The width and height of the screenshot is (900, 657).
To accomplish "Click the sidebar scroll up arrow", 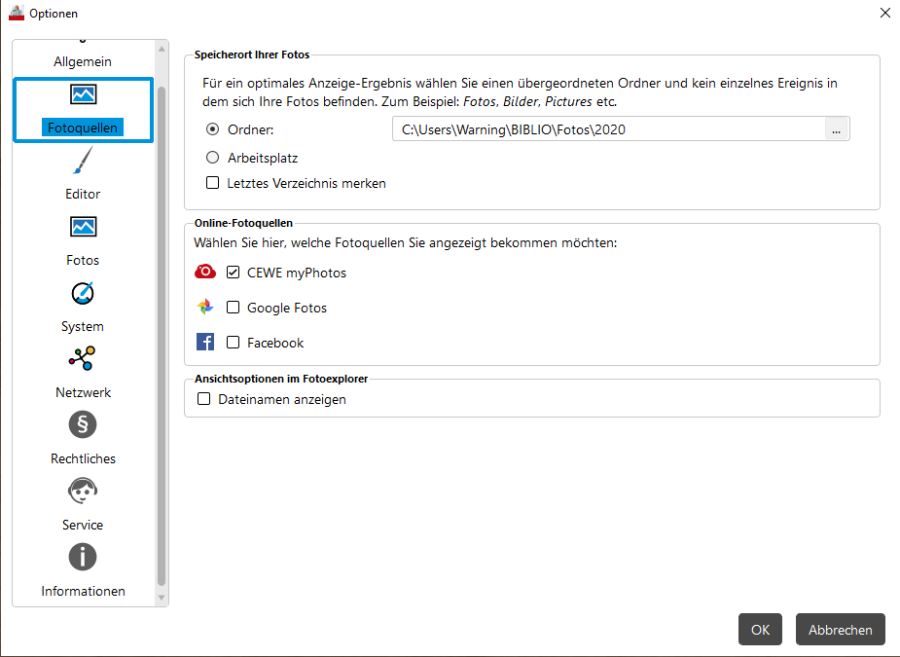I will pos(162,49).
